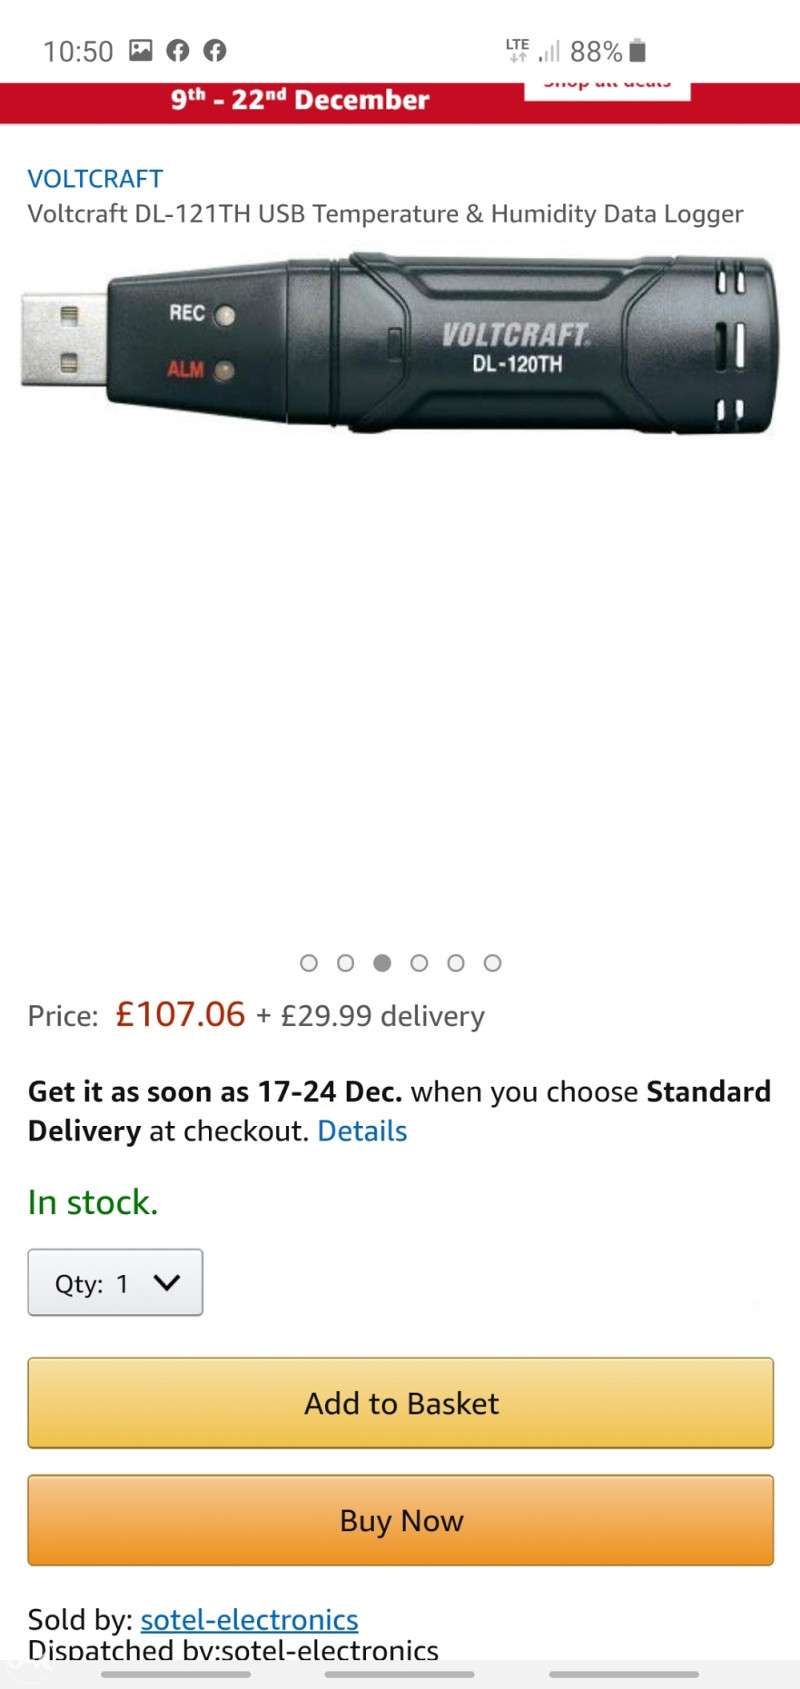
Task: Tap the gallery image icon in status bar
Action: 141,50
